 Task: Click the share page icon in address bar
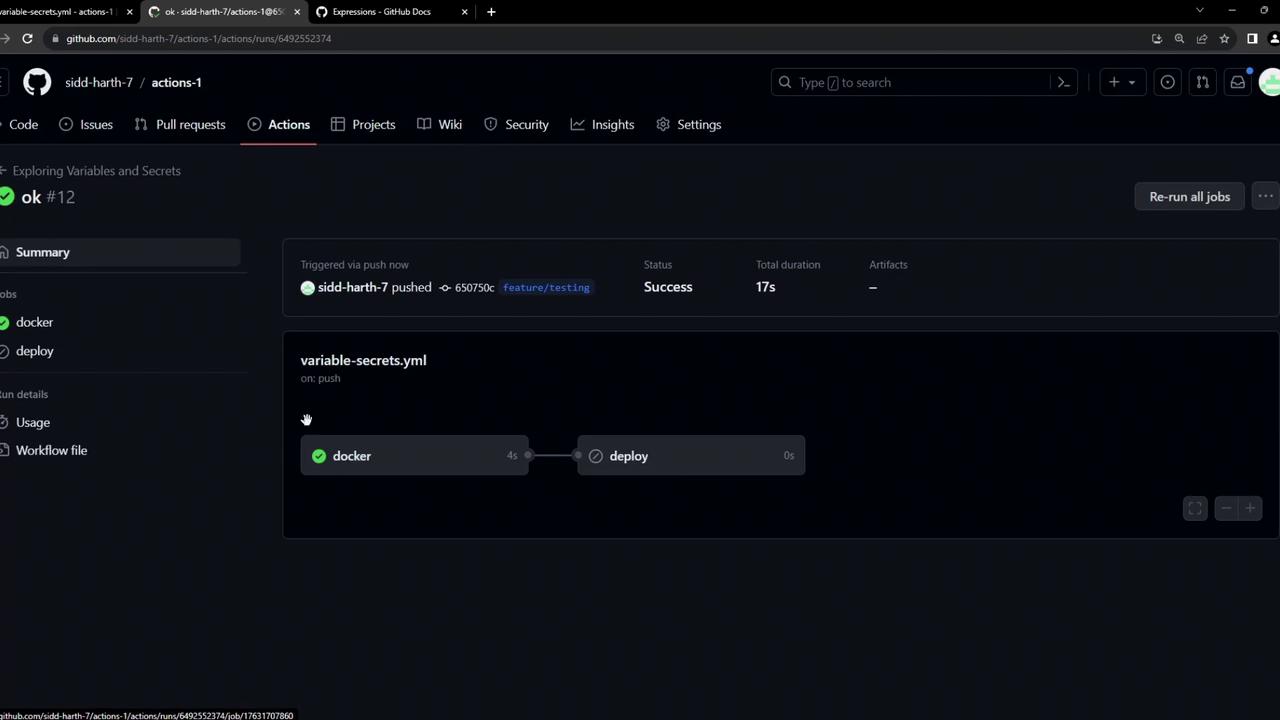(1202, 38)
